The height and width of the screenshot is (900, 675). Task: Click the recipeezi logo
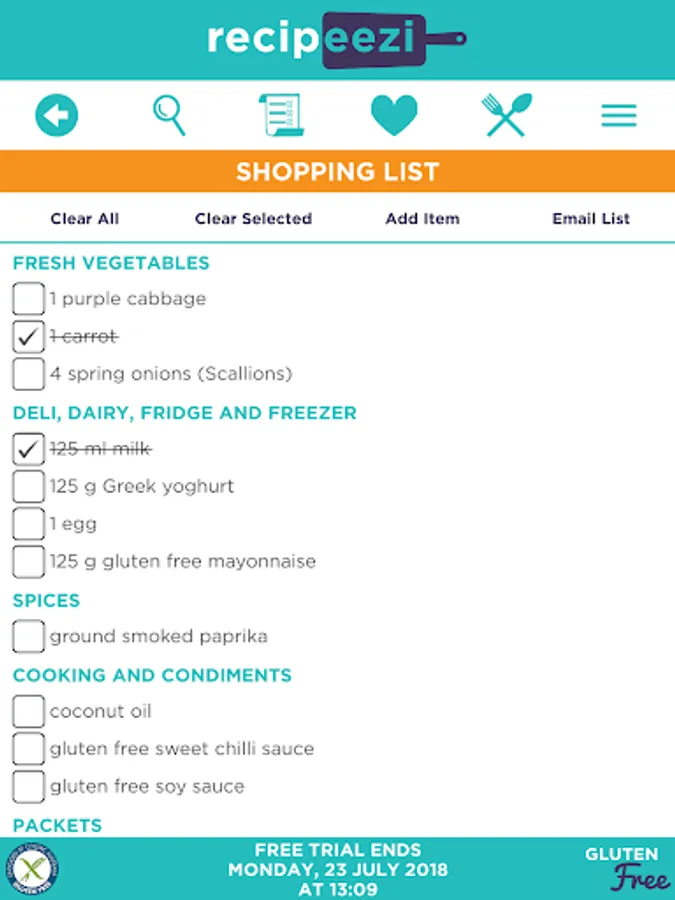[x=337, y=40]
